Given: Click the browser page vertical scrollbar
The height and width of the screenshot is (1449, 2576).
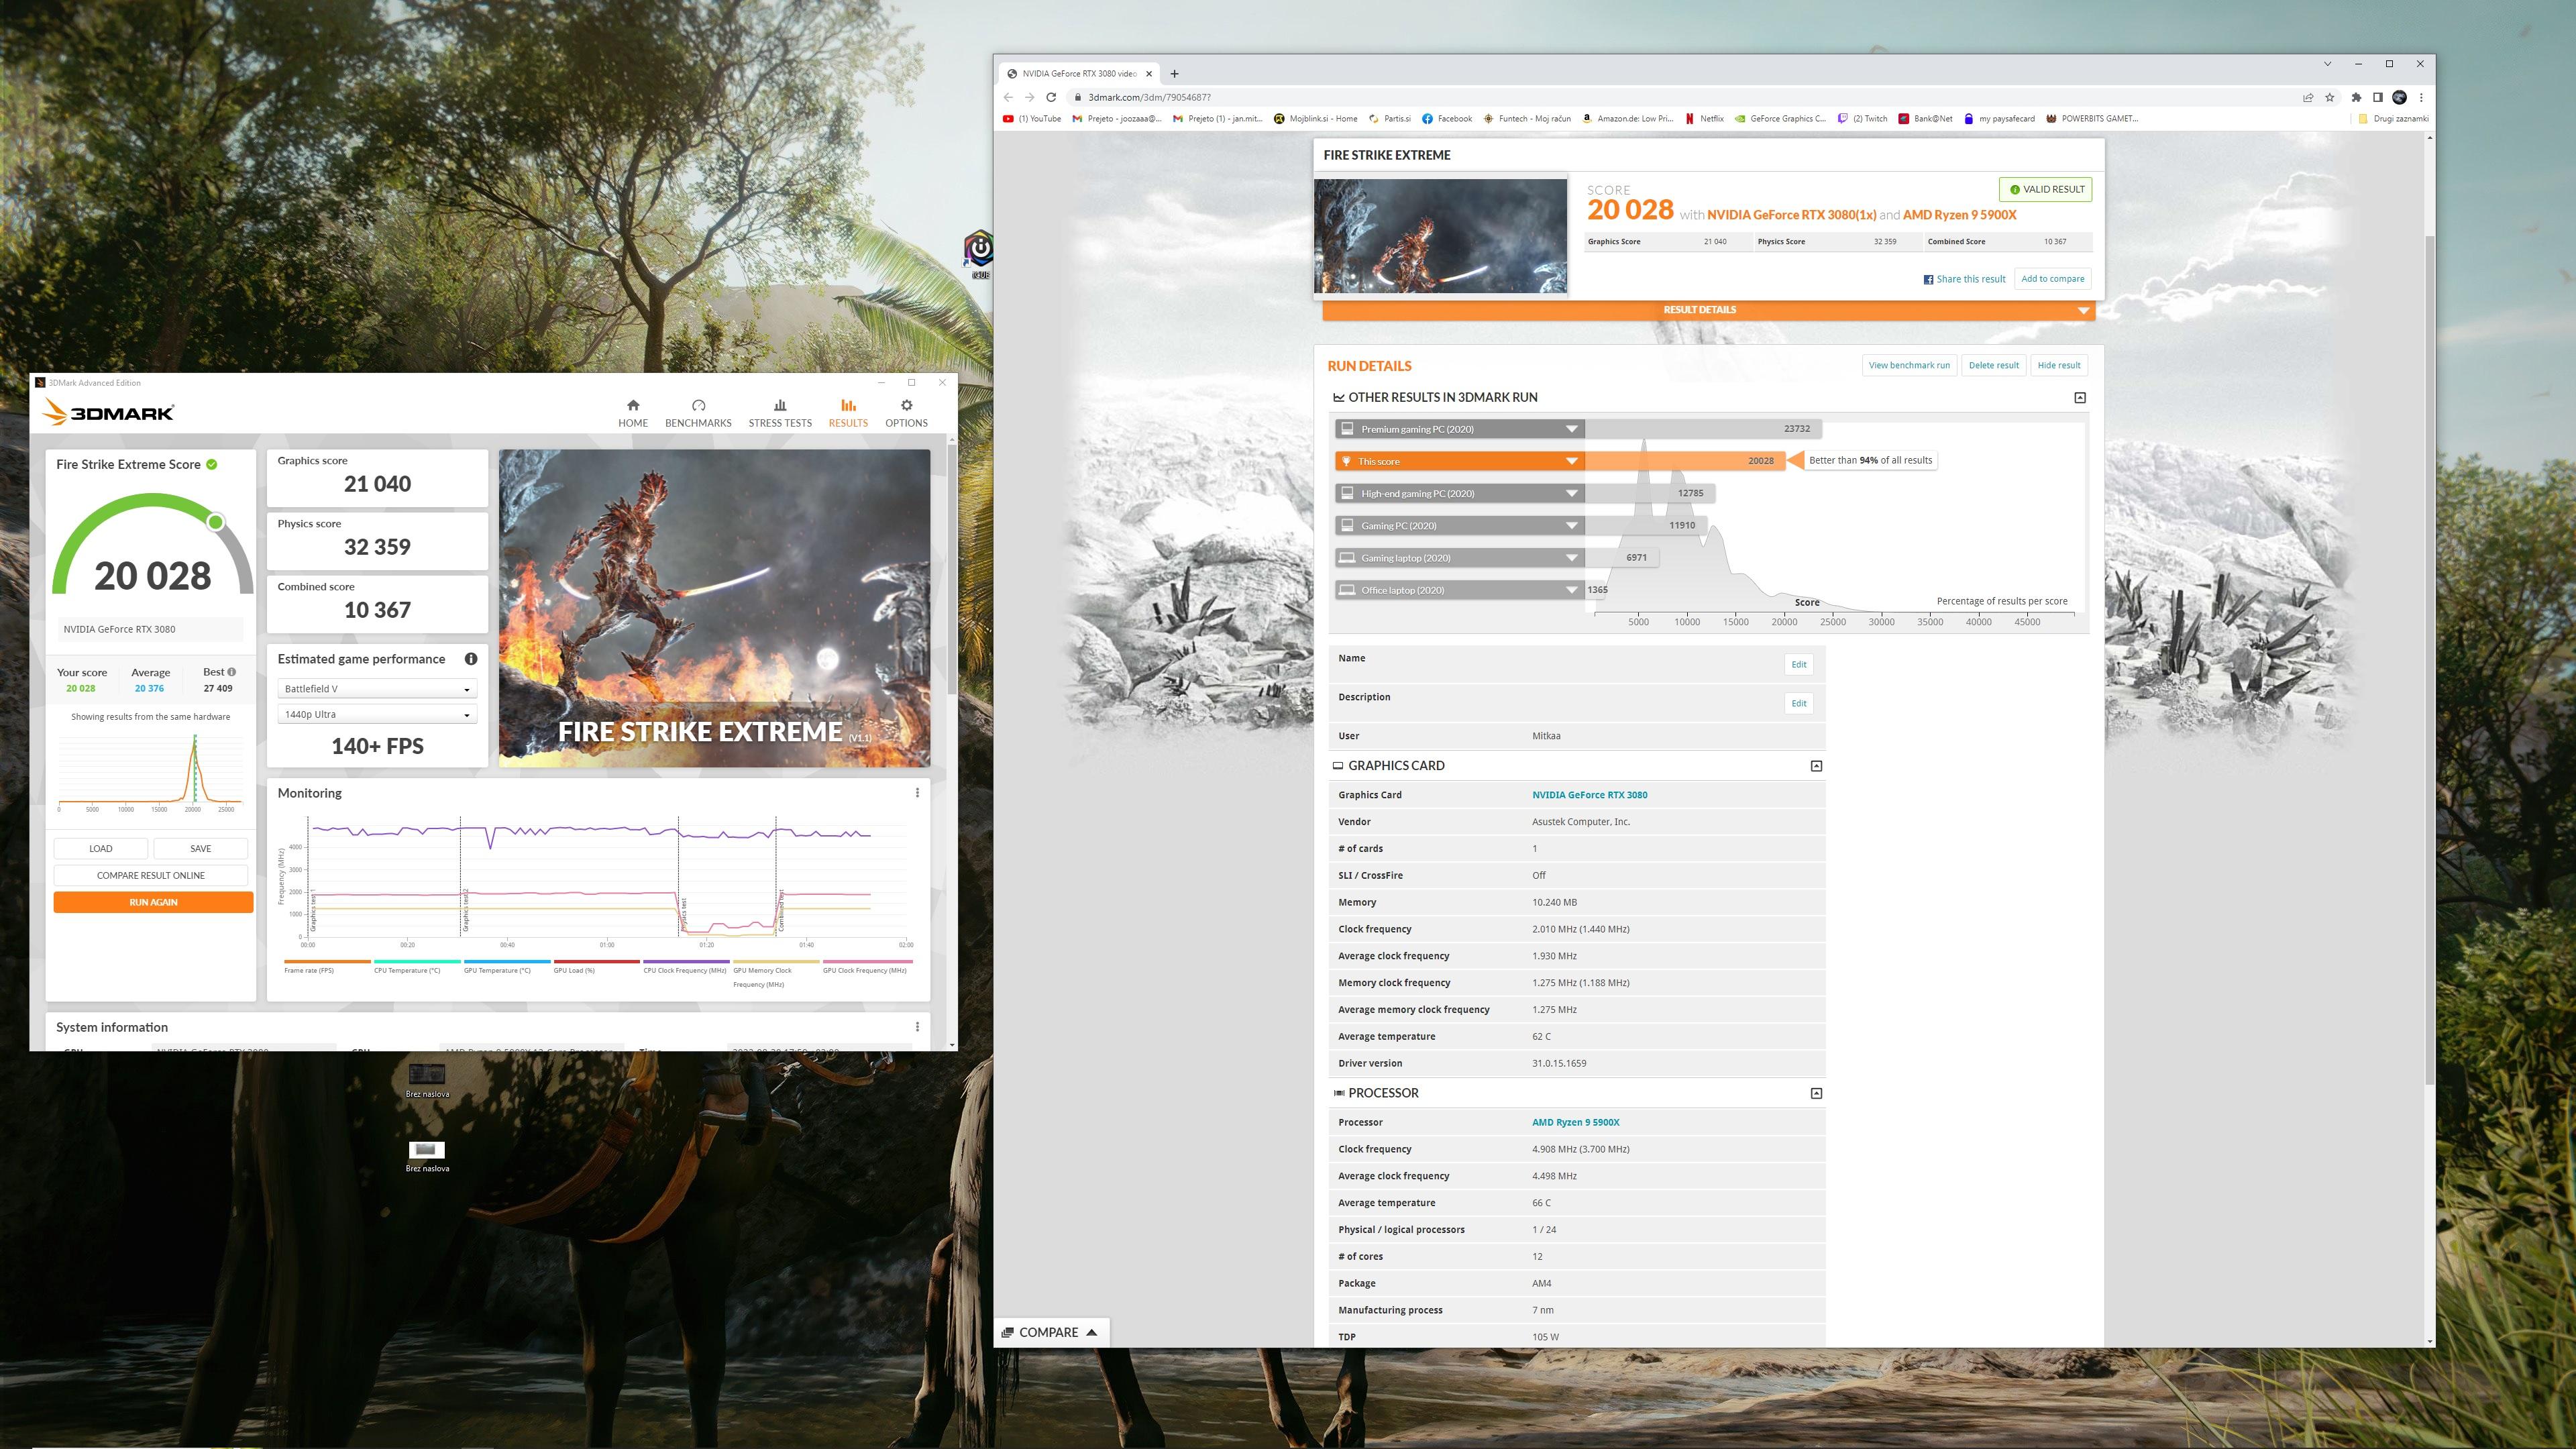Looking at the screenshot, I should click(x=2429, y=660).
